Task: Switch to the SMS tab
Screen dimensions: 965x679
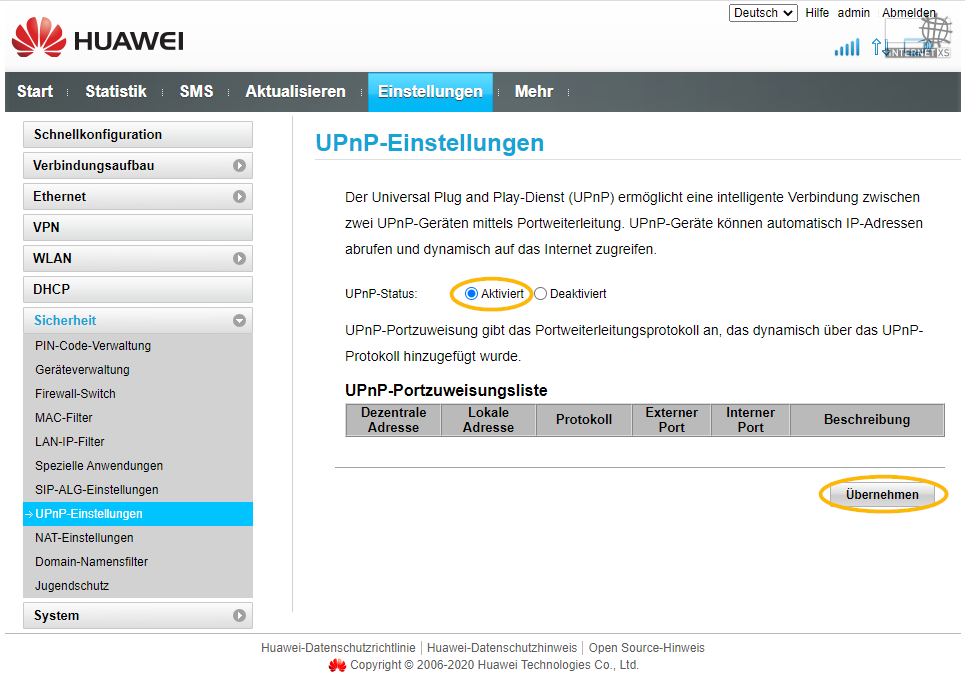Action: (196, 92)
